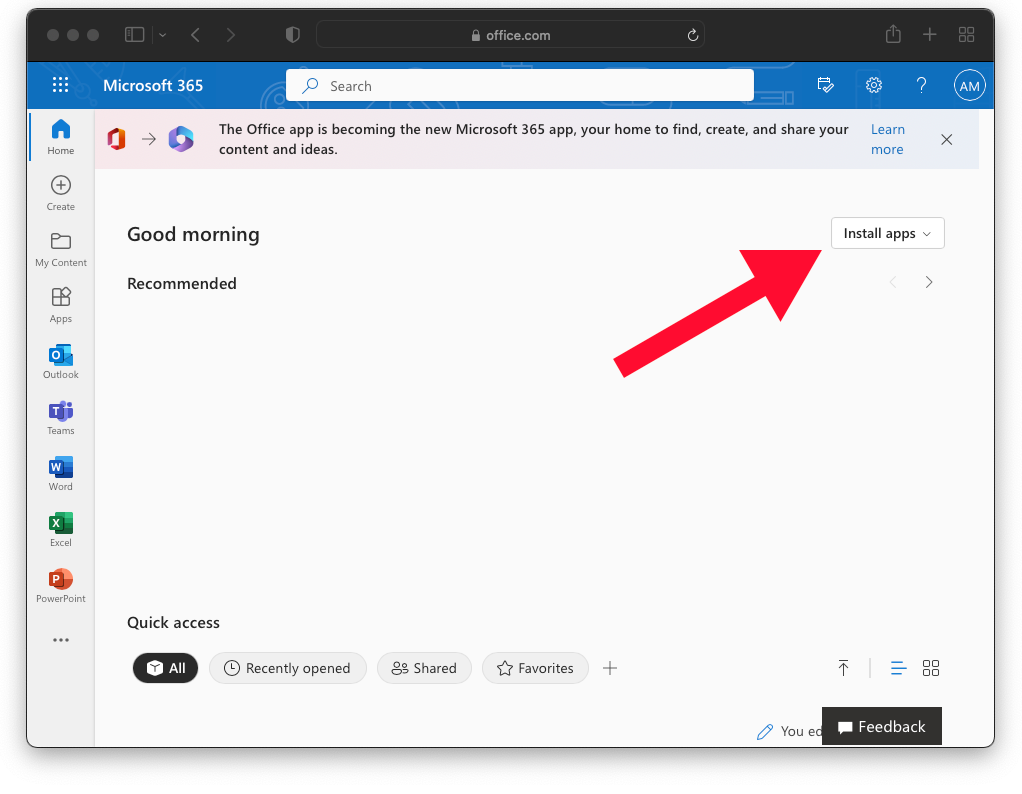This screenshot has height=794, width=1022.
Task: Show more apps via ellipsis
Action: (61, 640)
